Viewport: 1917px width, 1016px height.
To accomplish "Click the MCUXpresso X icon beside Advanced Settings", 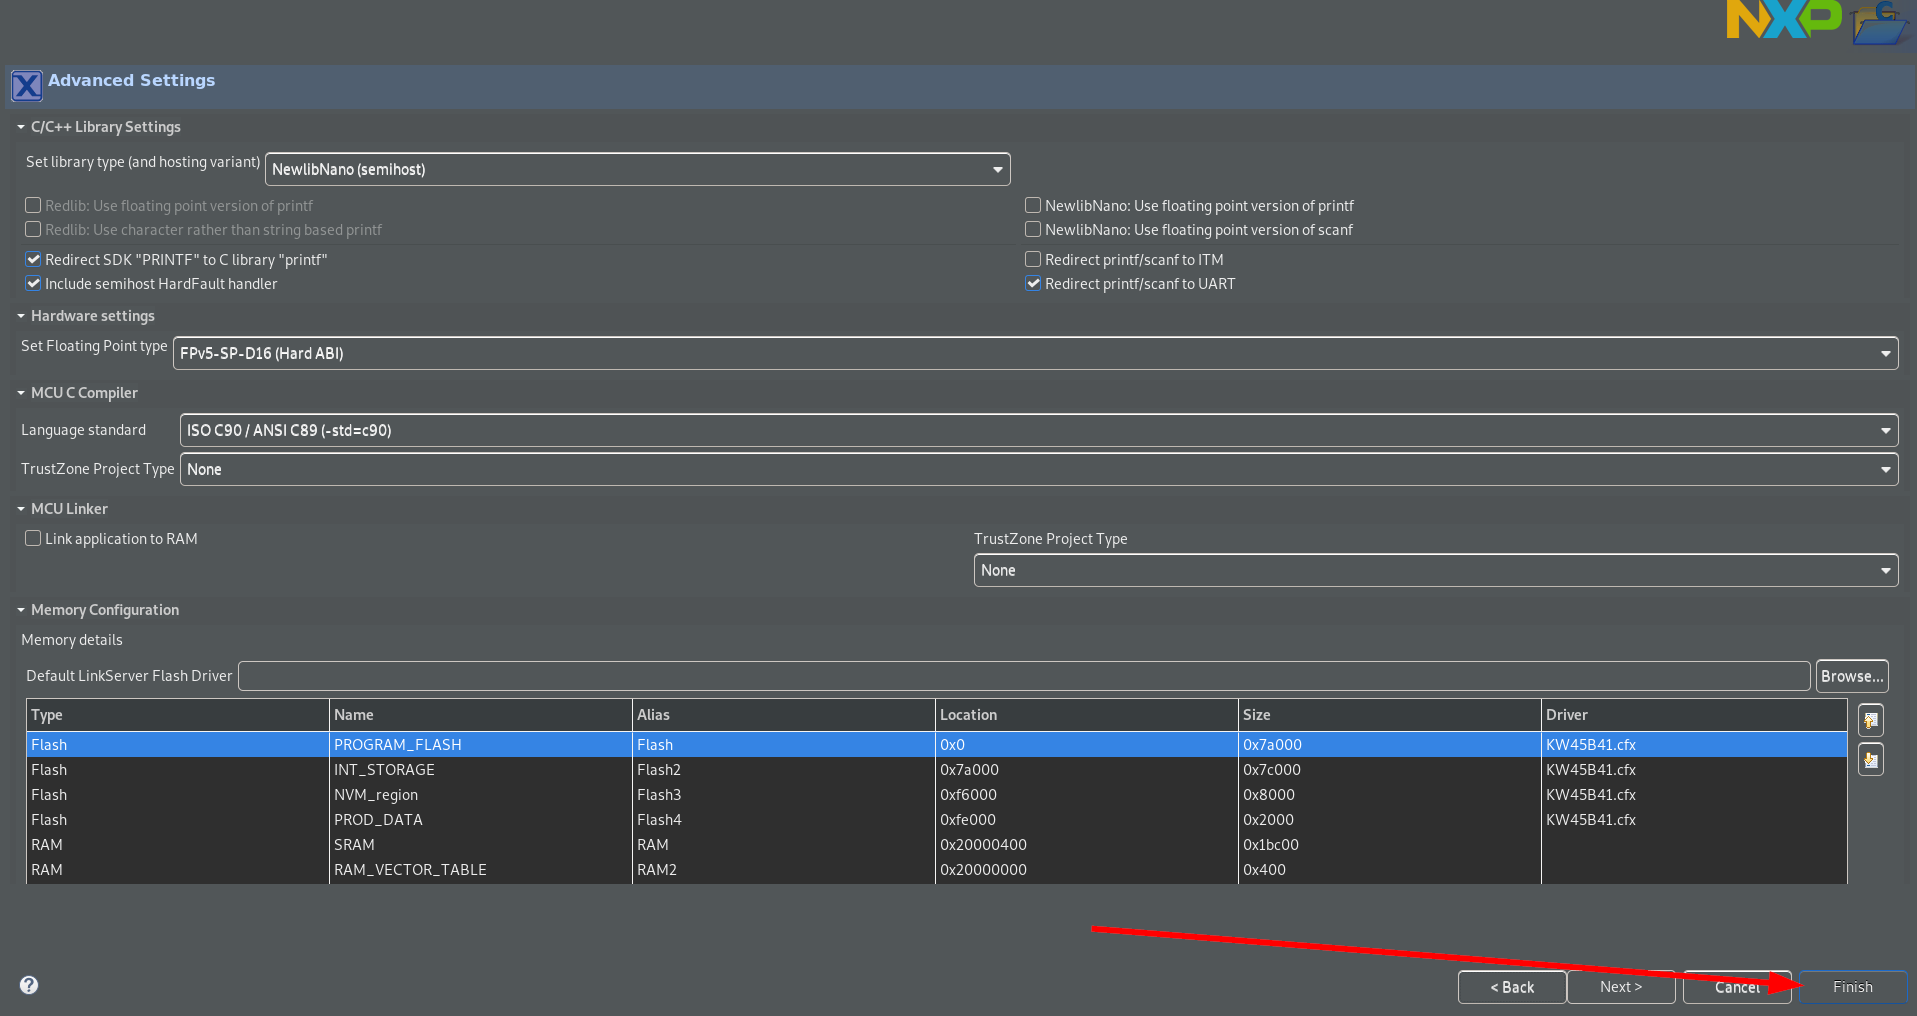I will tap(26, 85).
